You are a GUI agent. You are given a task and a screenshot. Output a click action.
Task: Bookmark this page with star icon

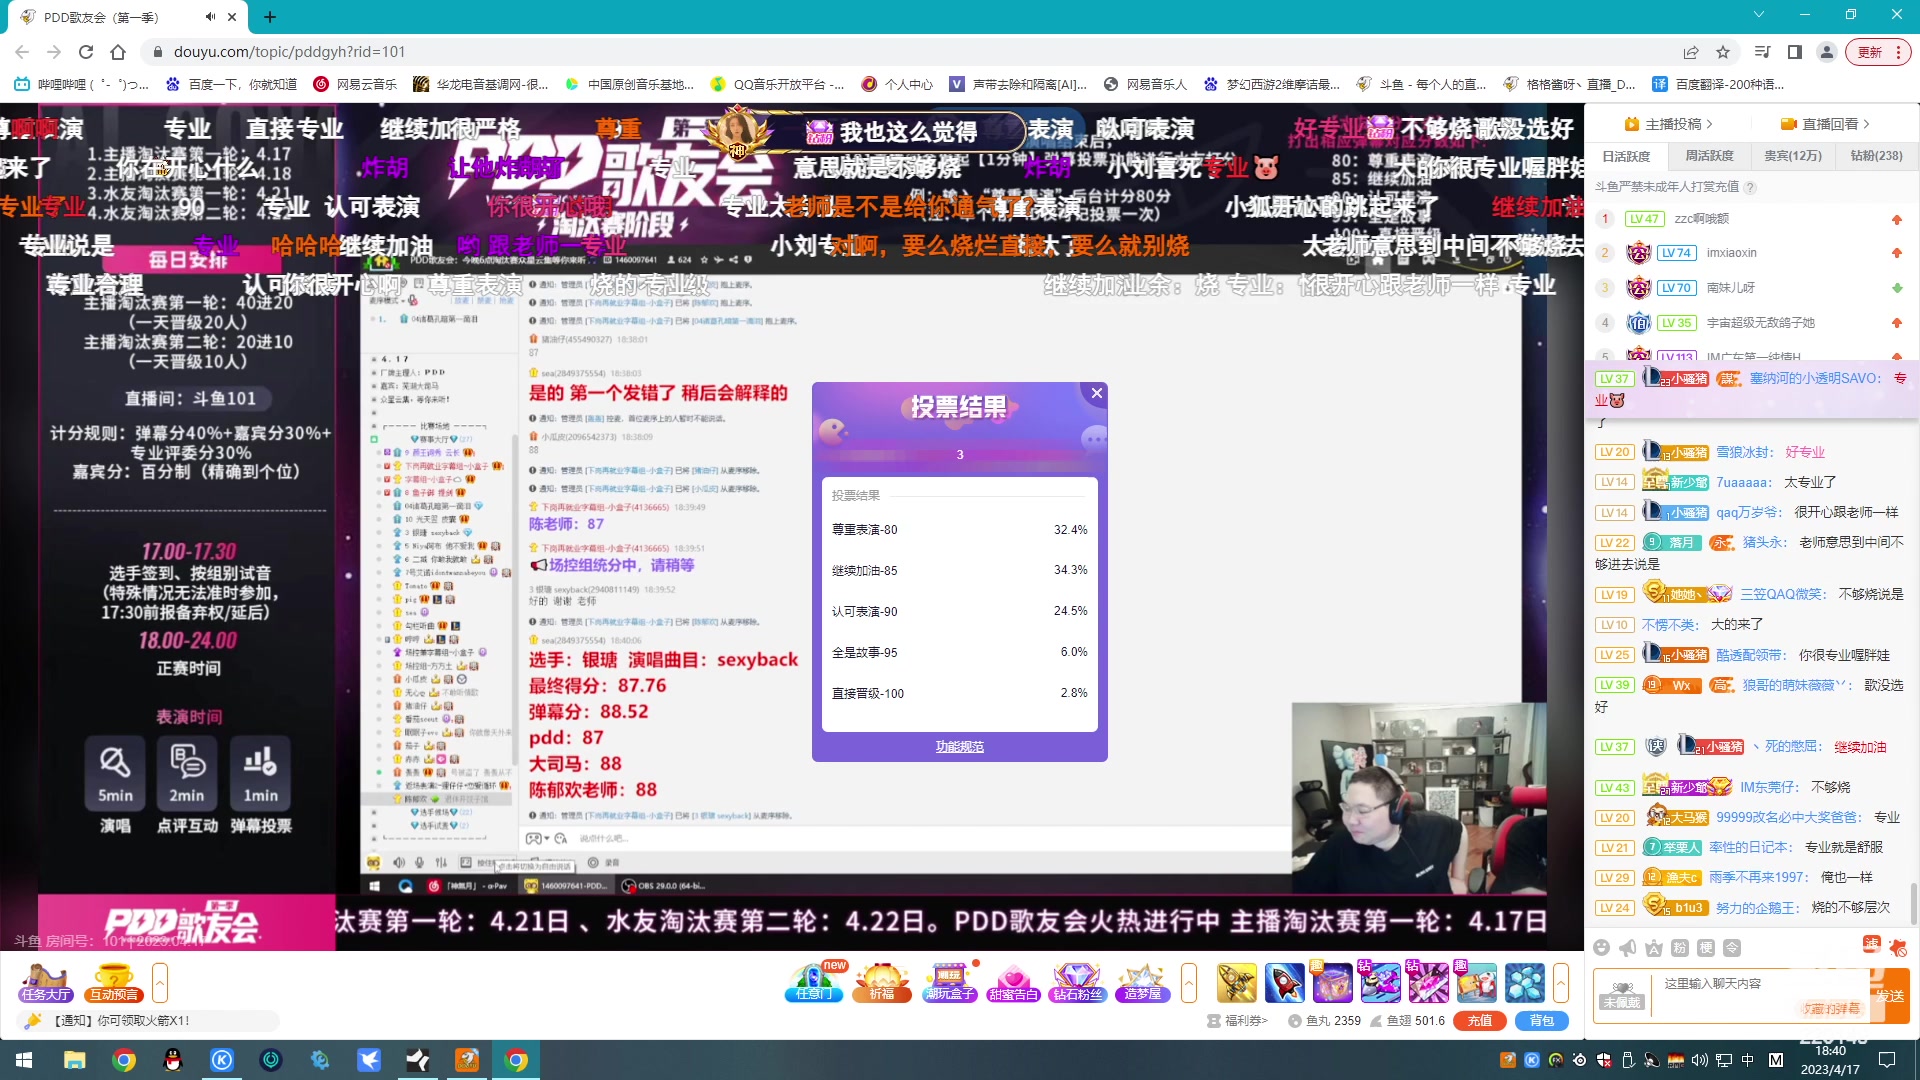[1723, 52]
